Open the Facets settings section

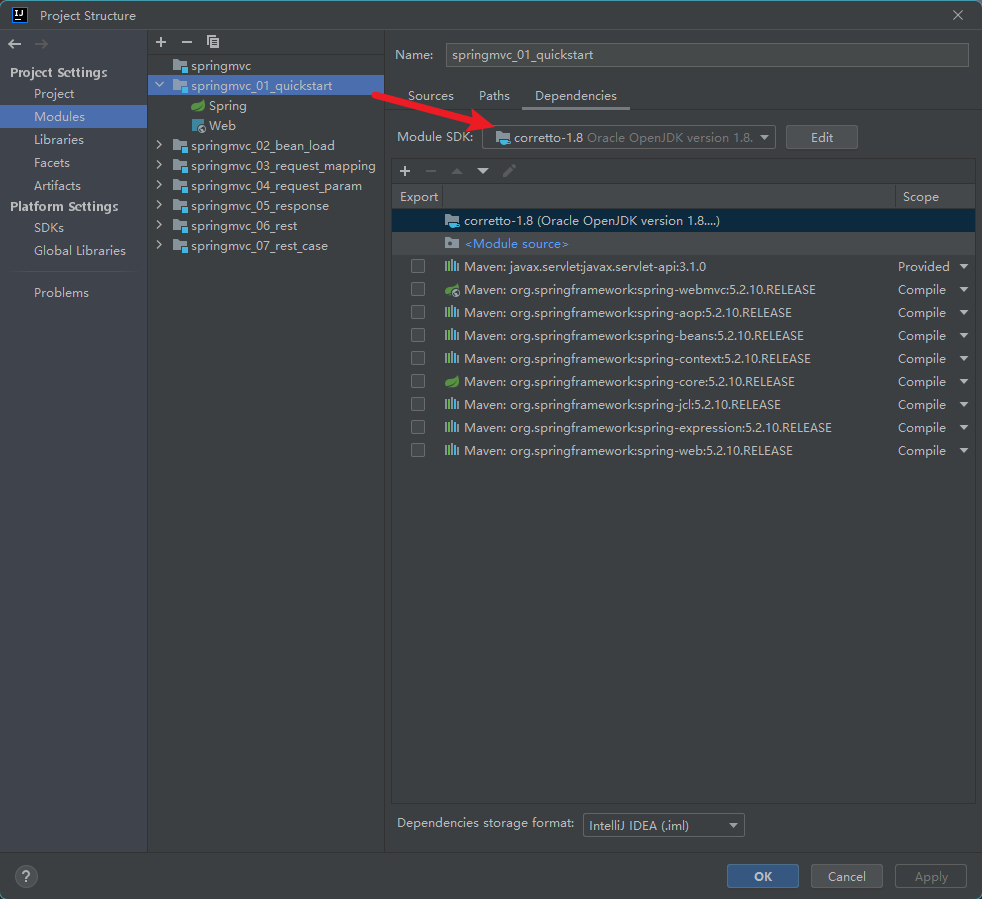(x=52, y=163)
